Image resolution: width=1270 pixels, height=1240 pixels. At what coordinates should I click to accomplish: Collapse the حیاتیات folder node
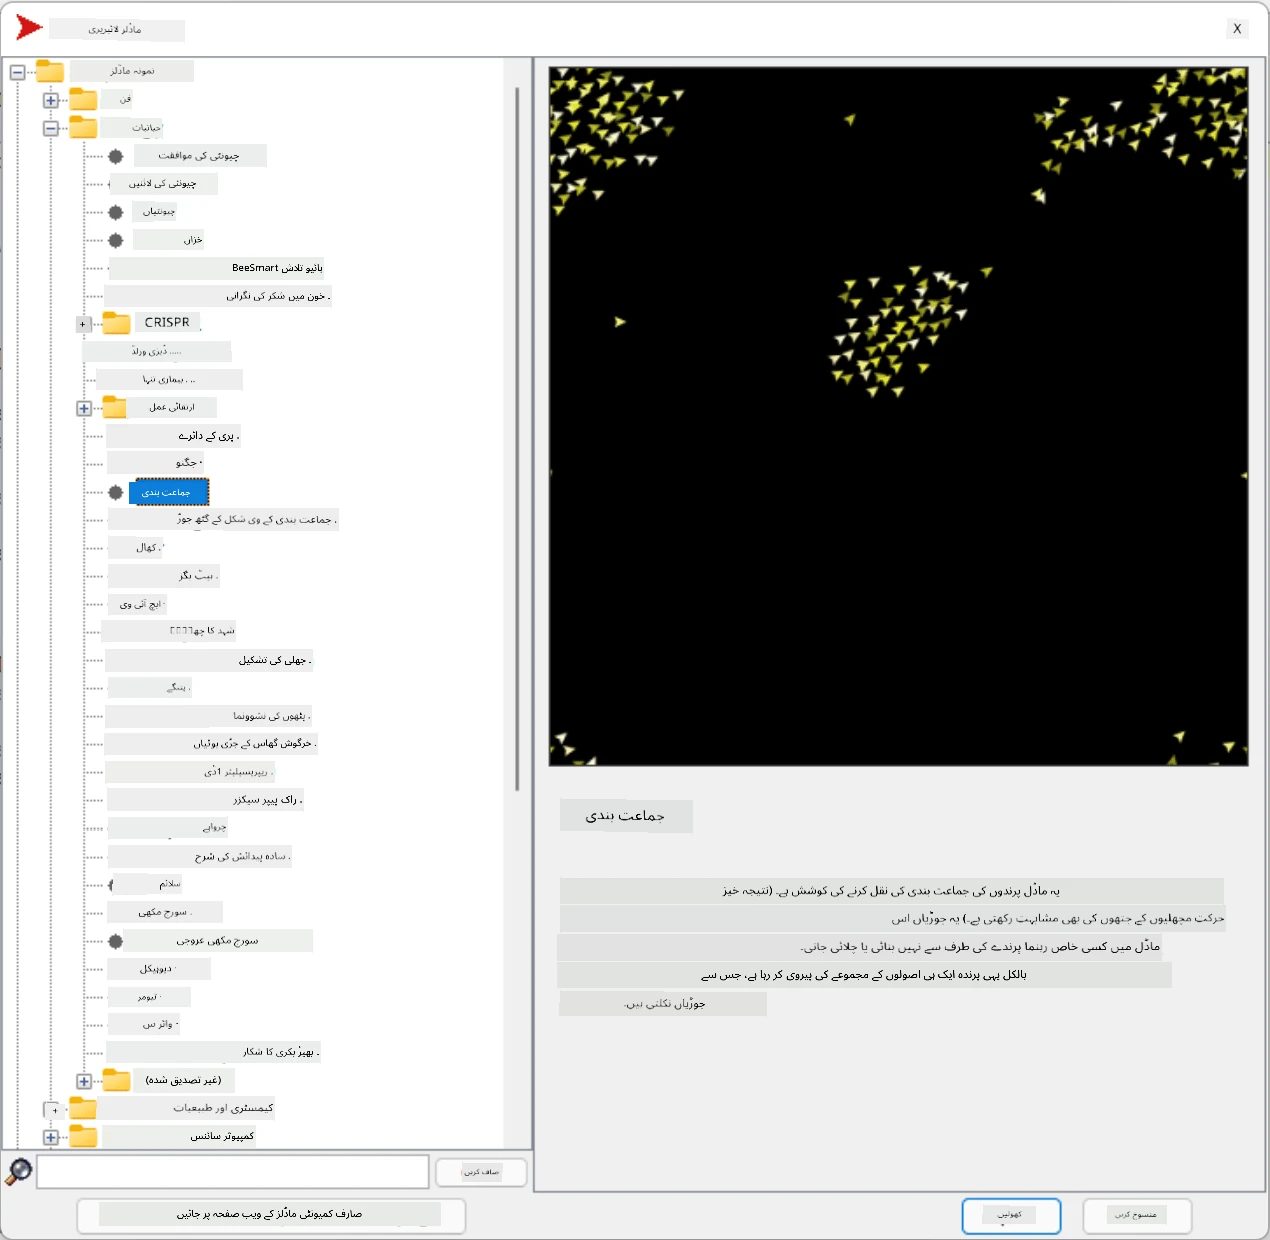pos(51,128)
